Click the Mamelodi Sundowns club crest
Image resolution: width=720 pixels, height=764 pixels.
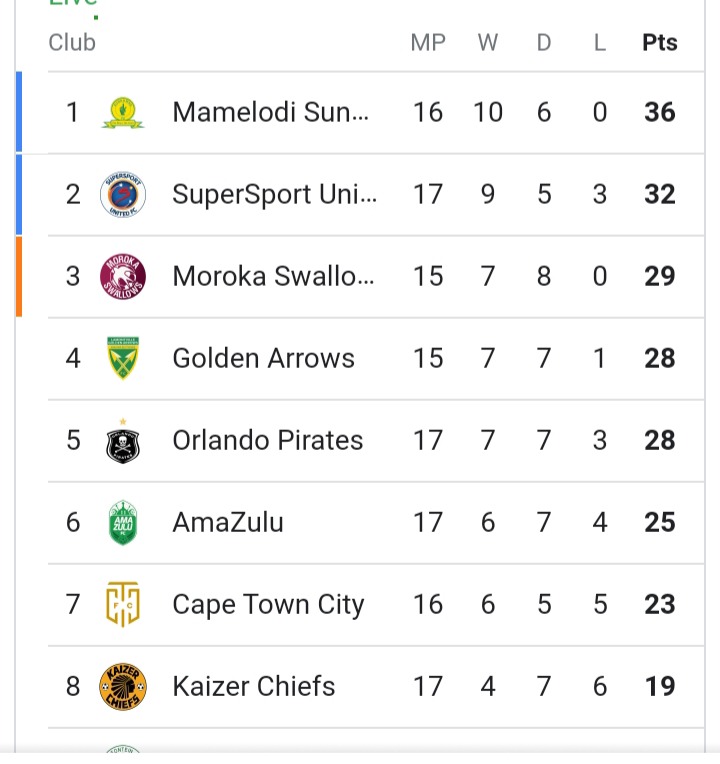point(123,113)
